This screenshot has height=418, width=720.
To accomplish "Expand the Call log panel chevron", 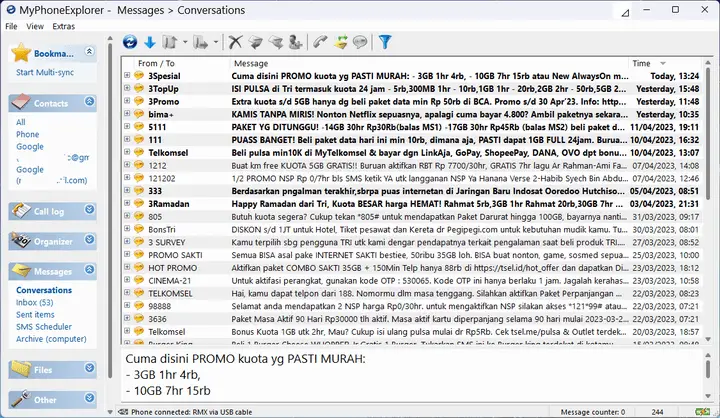I will point(90,209).
